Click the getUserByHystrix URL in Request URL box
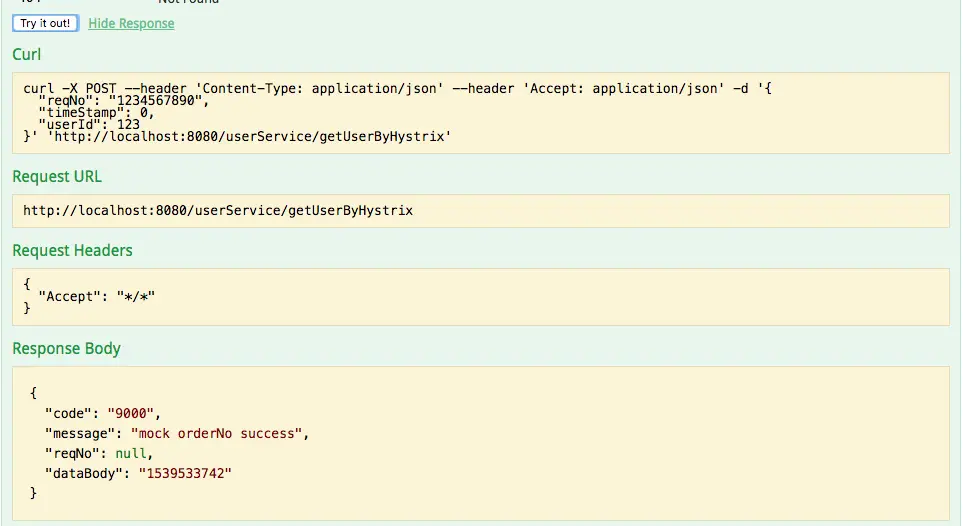 click(x=218, y=211)
